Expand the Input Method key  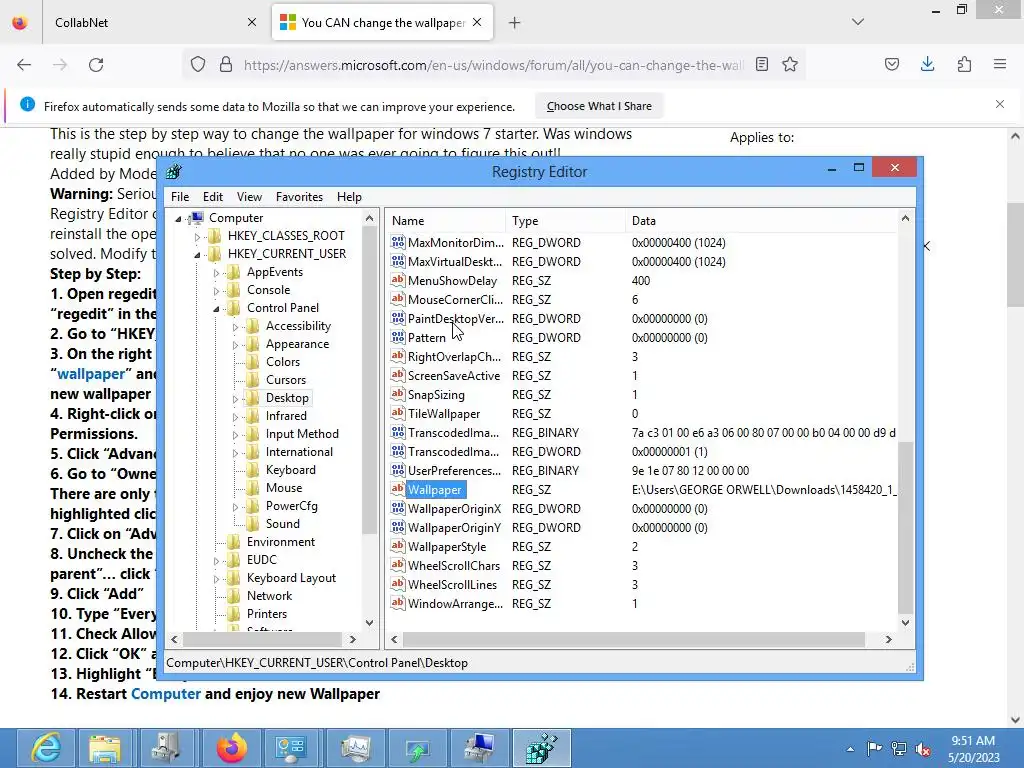click(x=235, y=435)
